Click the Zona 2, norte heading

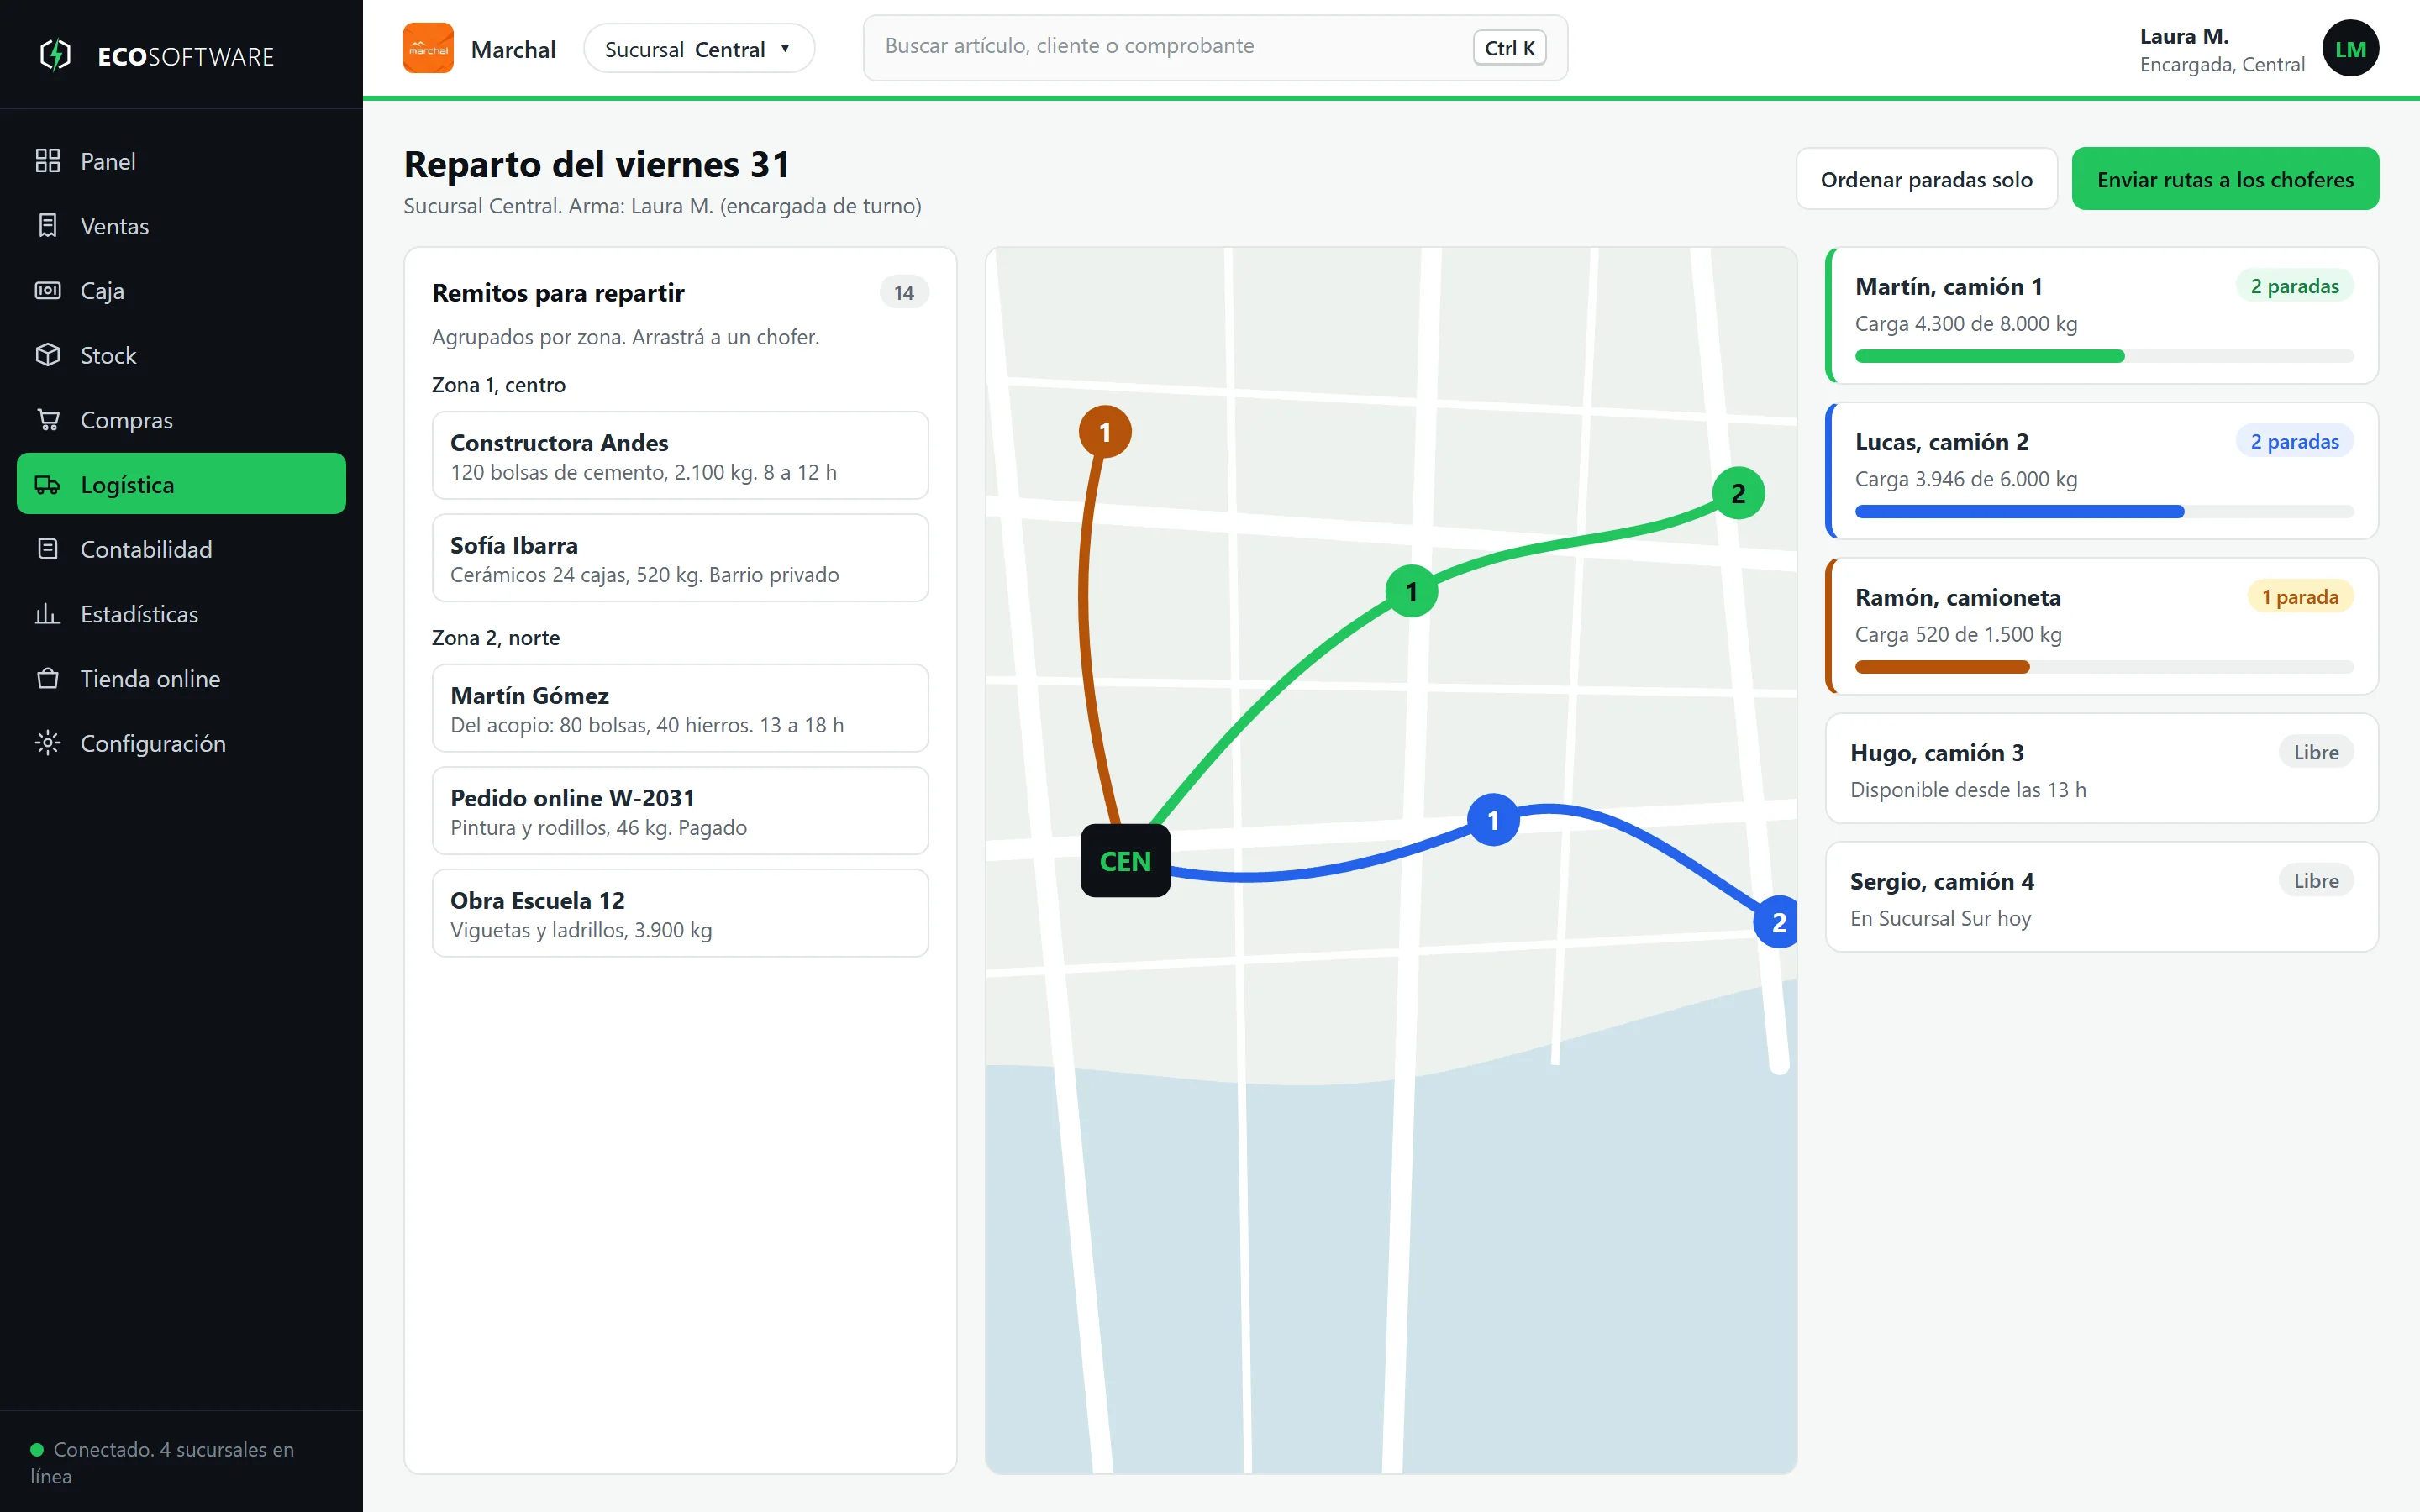495,638
